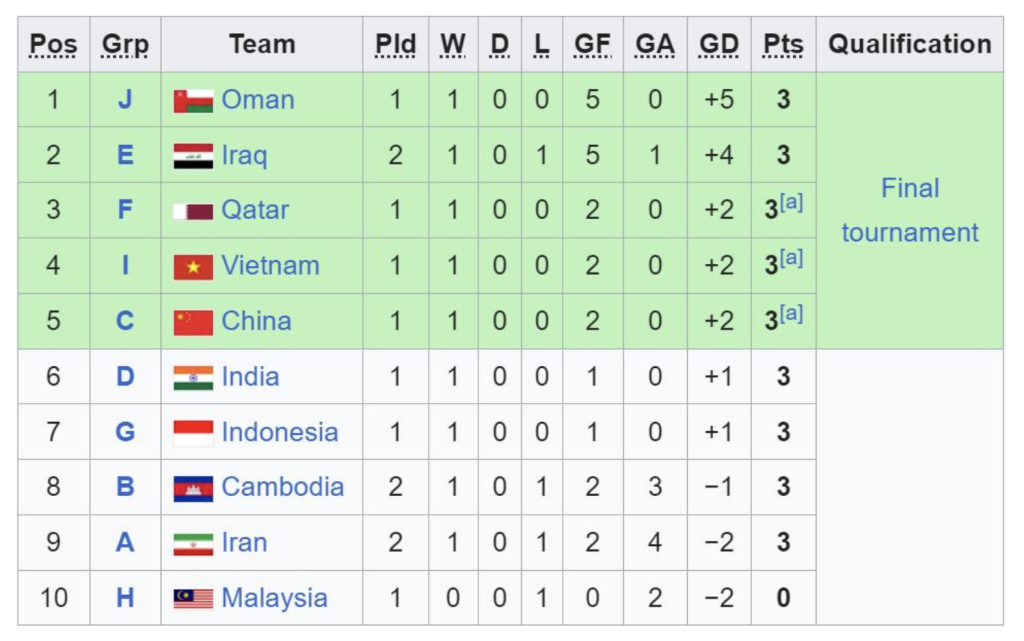Click the Qatar flag icon
Screen dimensions: 1024x641
click(x=193, y=211)
